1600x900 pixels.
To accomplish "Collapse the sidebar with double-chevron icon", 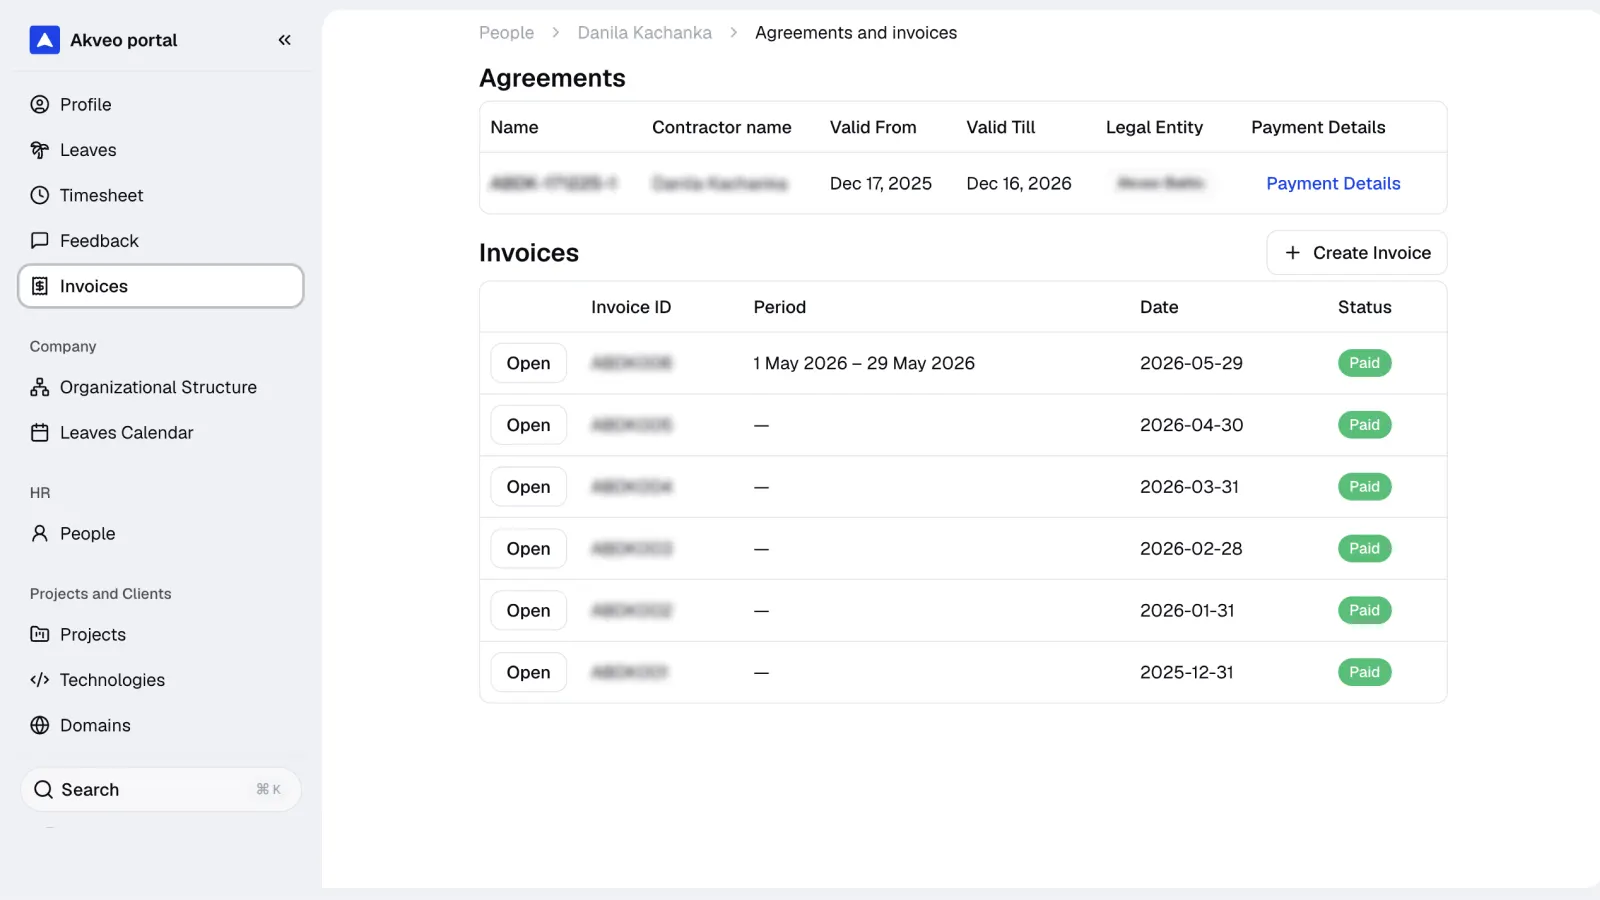I will 284,40.
